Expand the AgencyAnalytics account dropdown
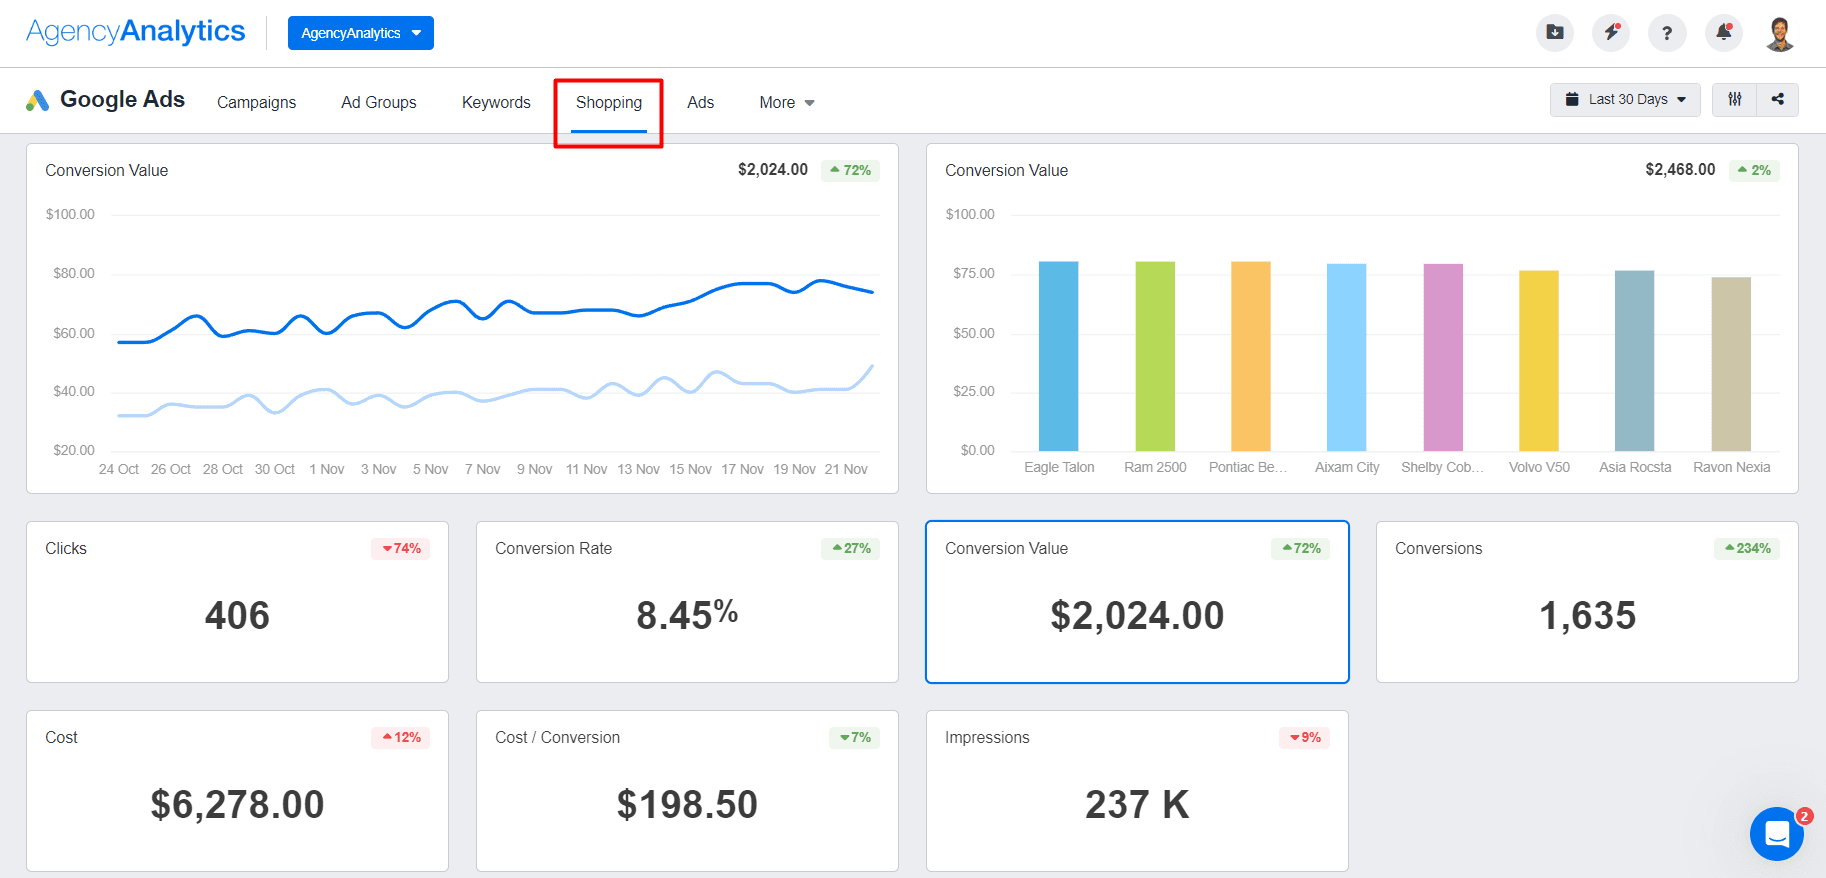 tap(360, 33)
